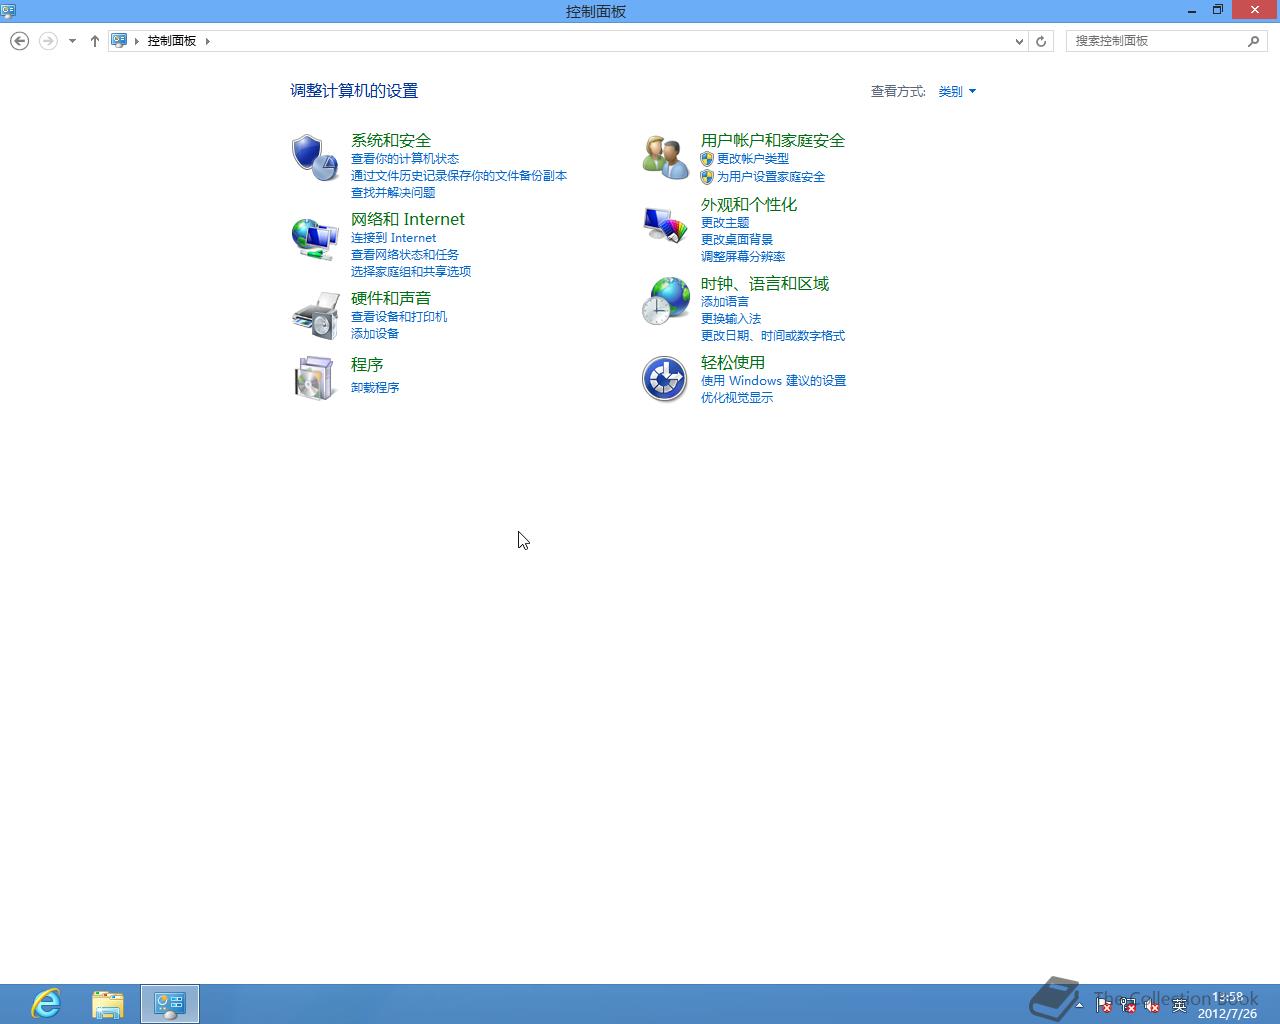Screen dimensions: 1280x1024
Task: Click the 英 input language indicator
Action: coord(1179,1005)
